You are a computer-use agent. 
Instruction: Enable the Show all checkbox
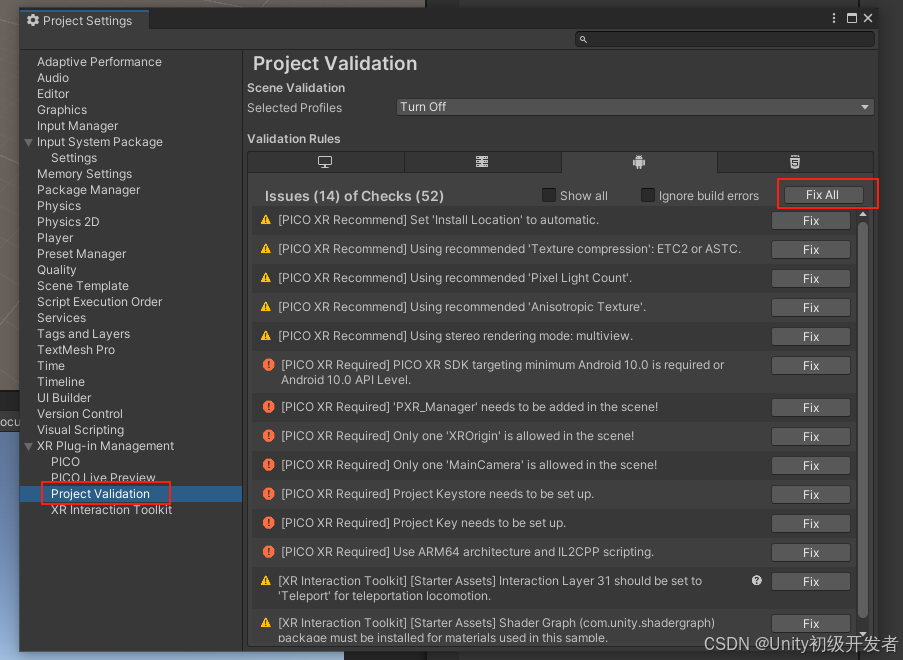[x=549, y=195]
